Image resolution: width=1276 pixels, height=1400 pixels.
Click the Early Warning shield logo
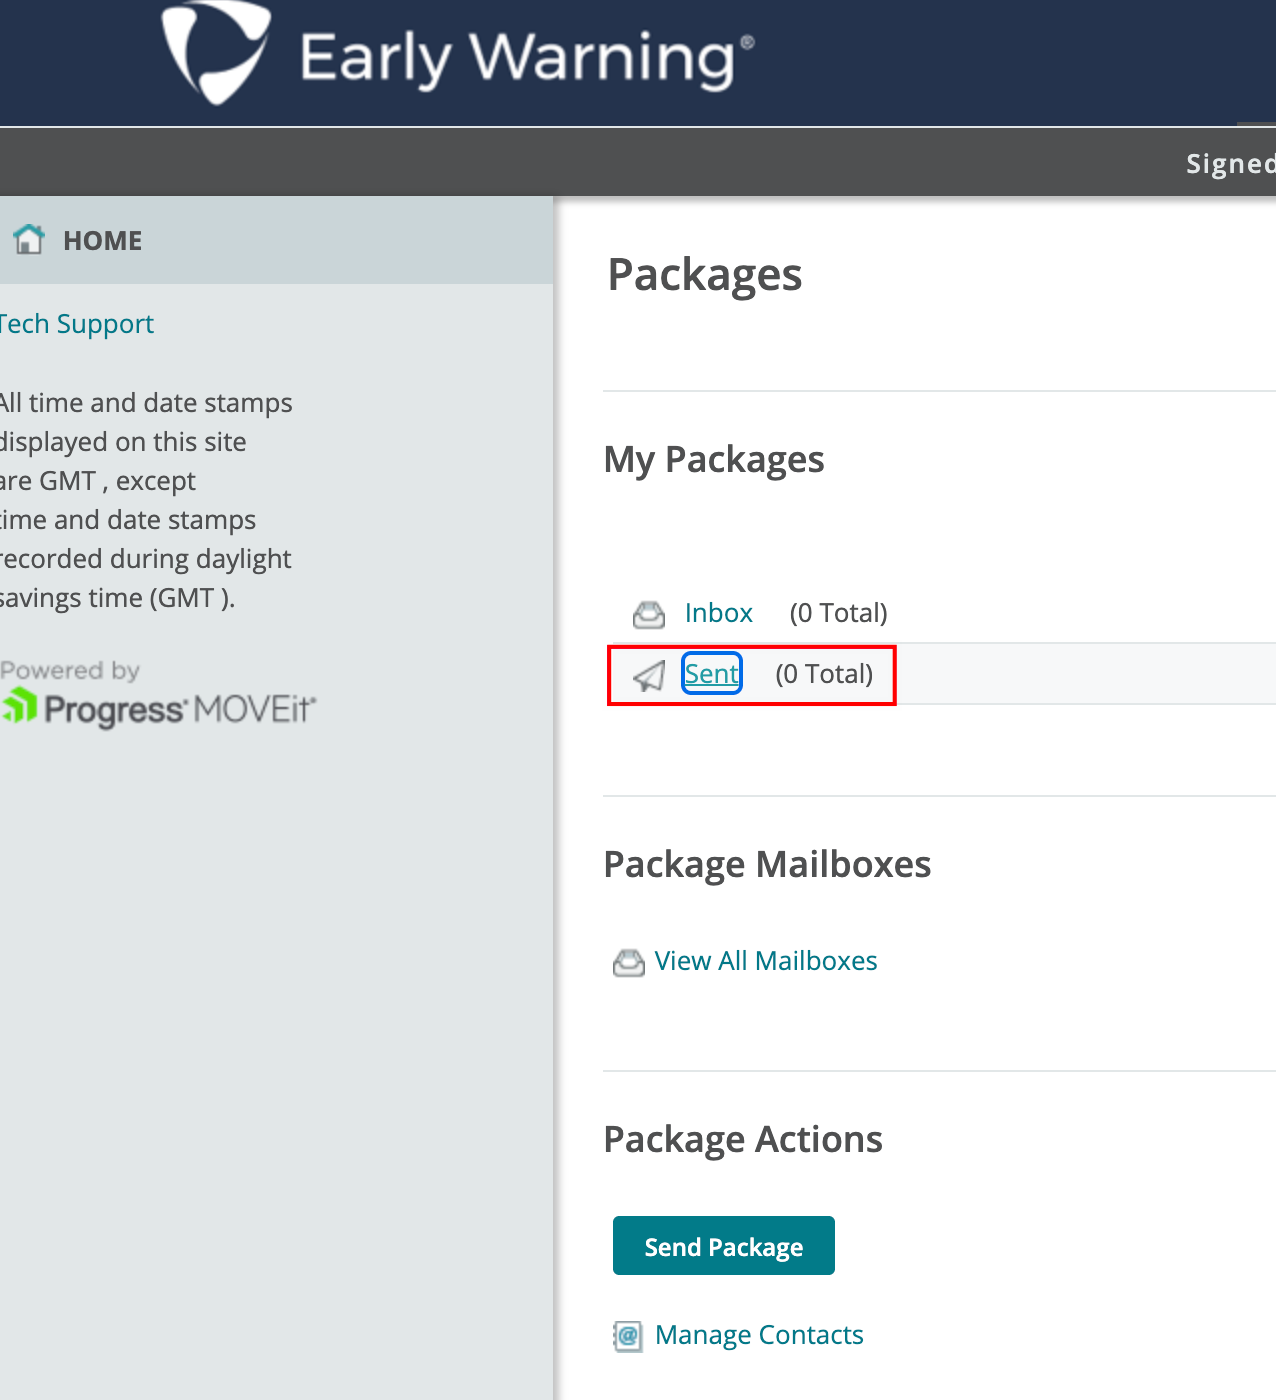point(215,52)
